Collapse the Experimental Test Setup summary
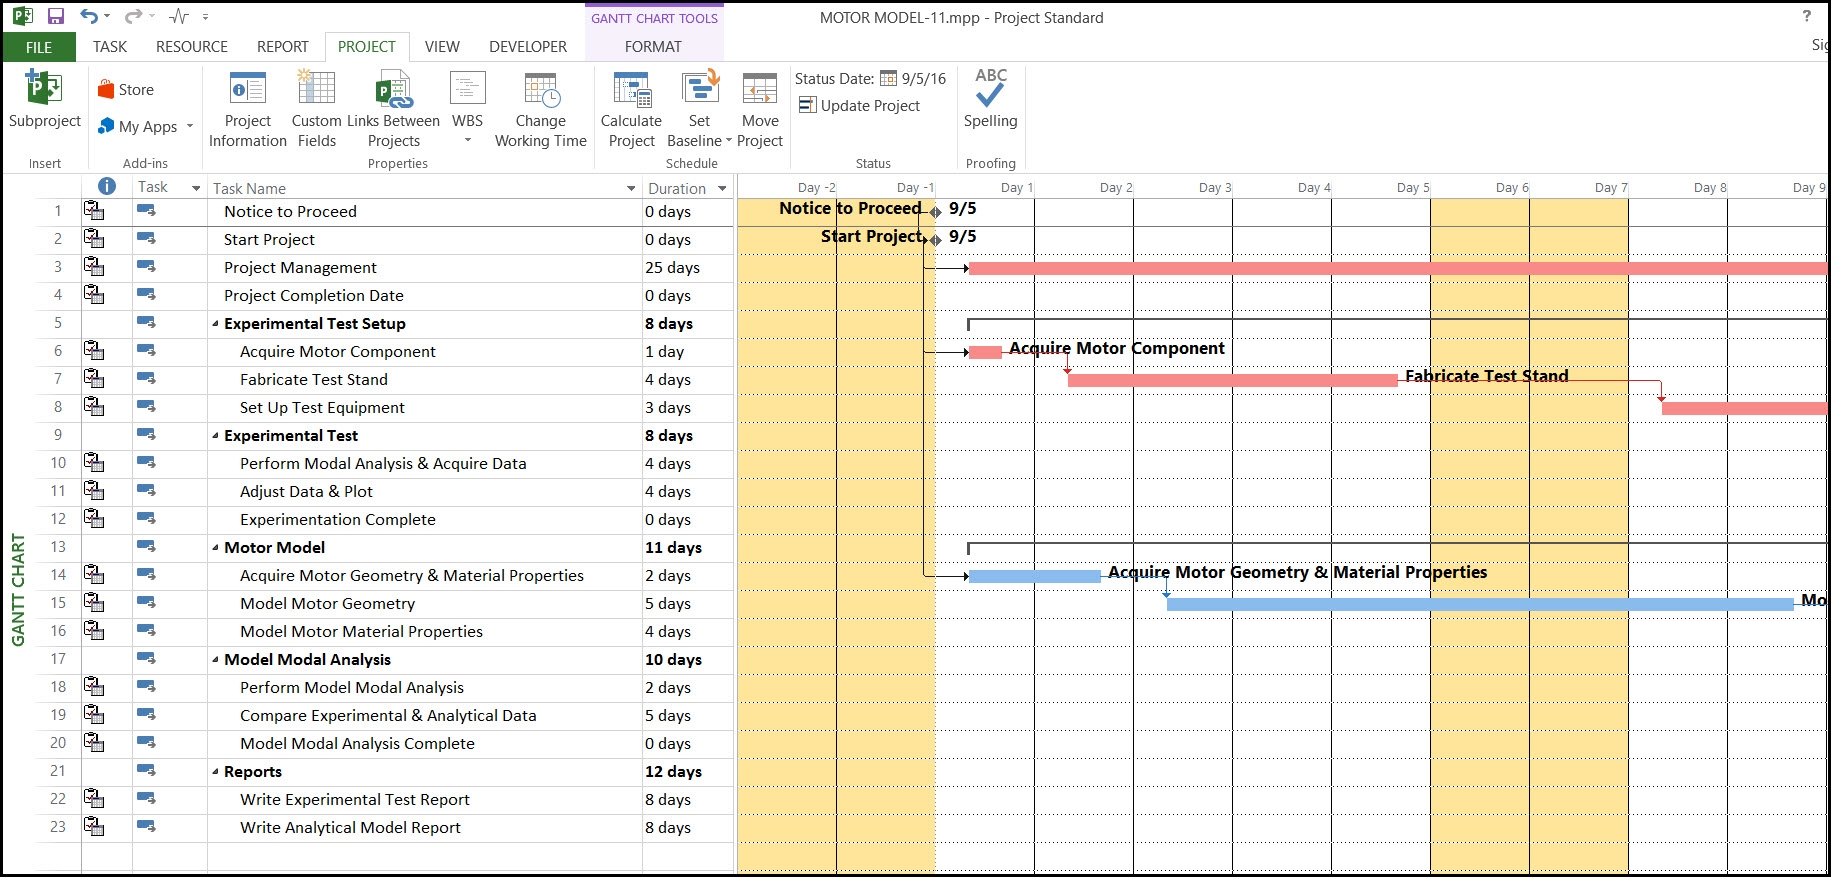 [x=216, y=324]
